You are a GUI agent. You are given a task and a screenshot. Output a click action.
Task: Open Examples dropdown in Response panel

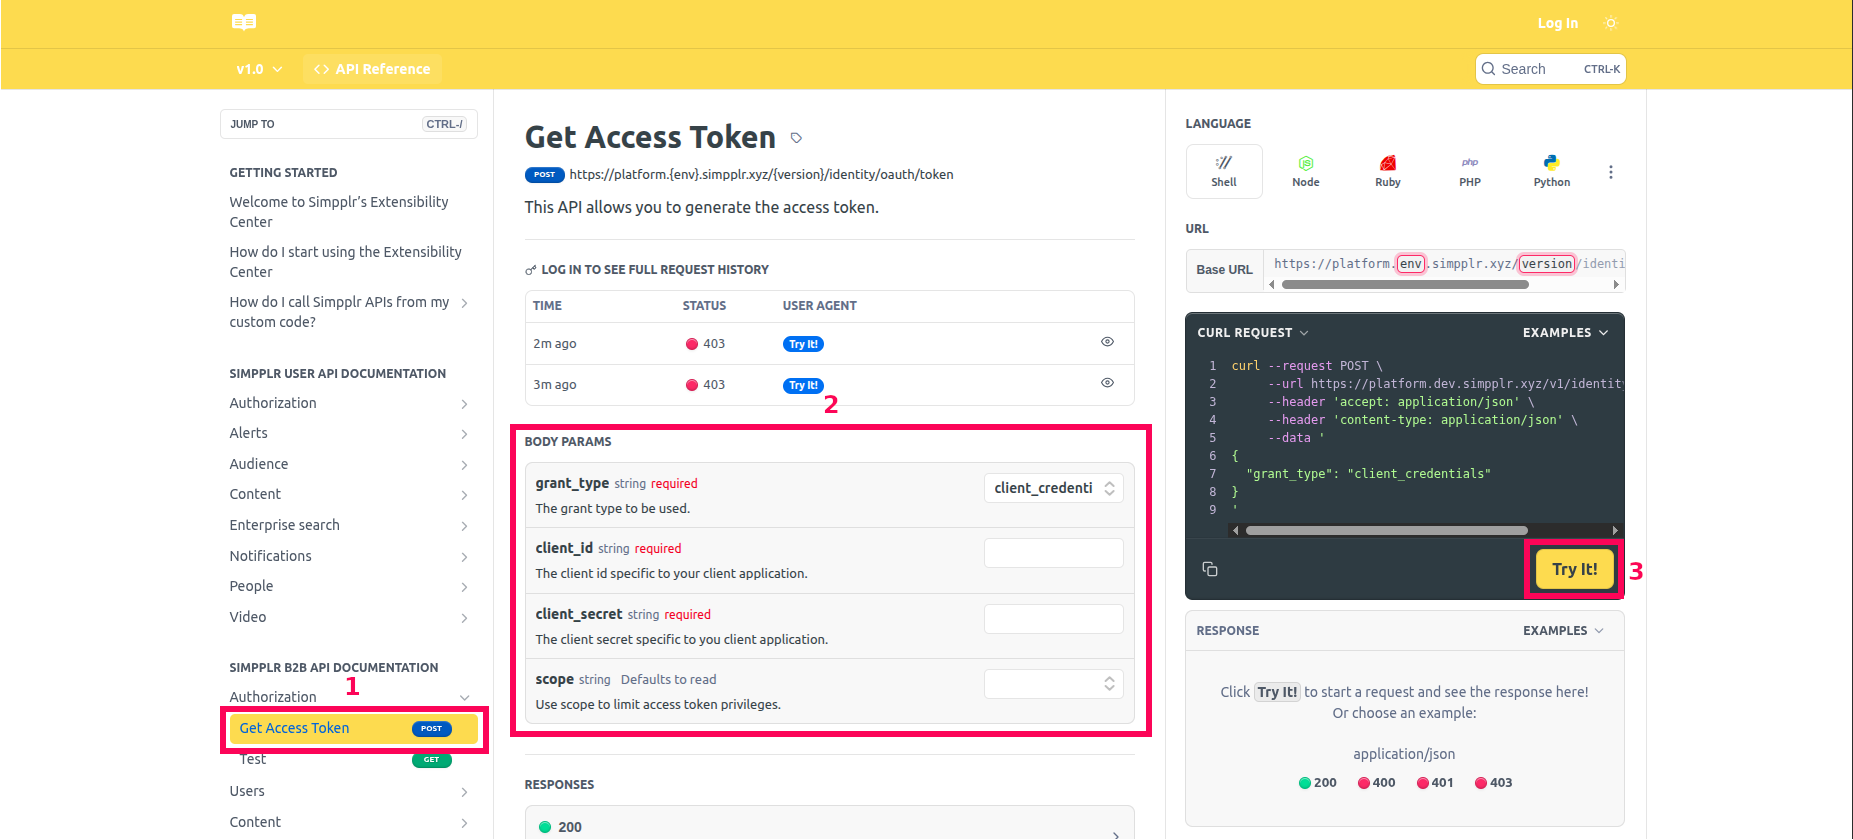[1563, 631]
